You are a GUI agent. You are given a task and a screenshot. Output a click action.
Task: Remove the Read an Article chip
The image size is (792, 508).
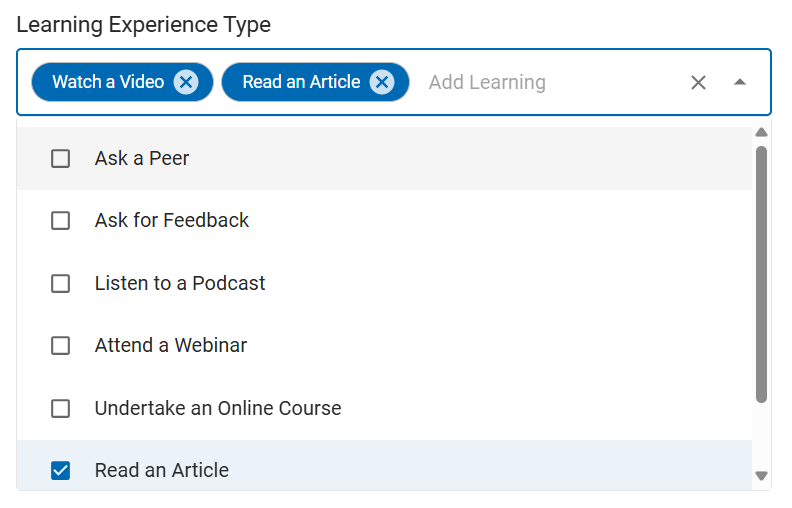381,82
